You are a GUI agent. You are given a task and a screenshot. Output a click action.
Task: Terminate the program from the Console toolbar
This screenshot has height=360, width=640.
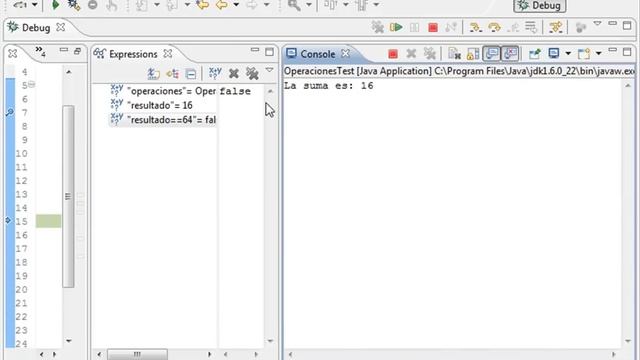[393, 54]
